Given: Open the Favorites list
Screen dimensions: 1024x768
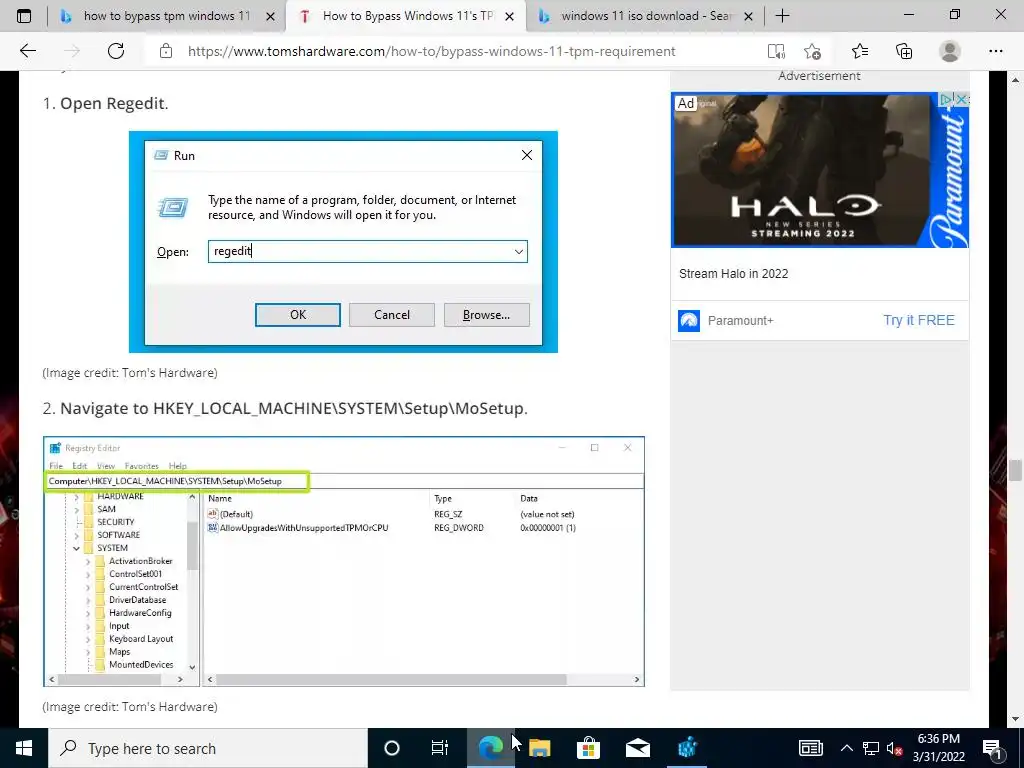Looking at the screenshot, I should (x=860, y=51).
